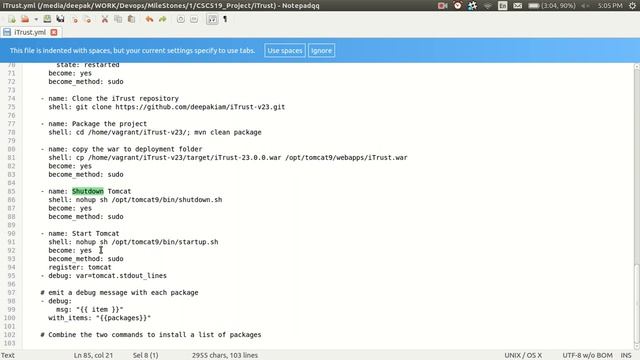Click the alarm clock tray icon
This screenshot has height=360, width=640.
(458, 6)
